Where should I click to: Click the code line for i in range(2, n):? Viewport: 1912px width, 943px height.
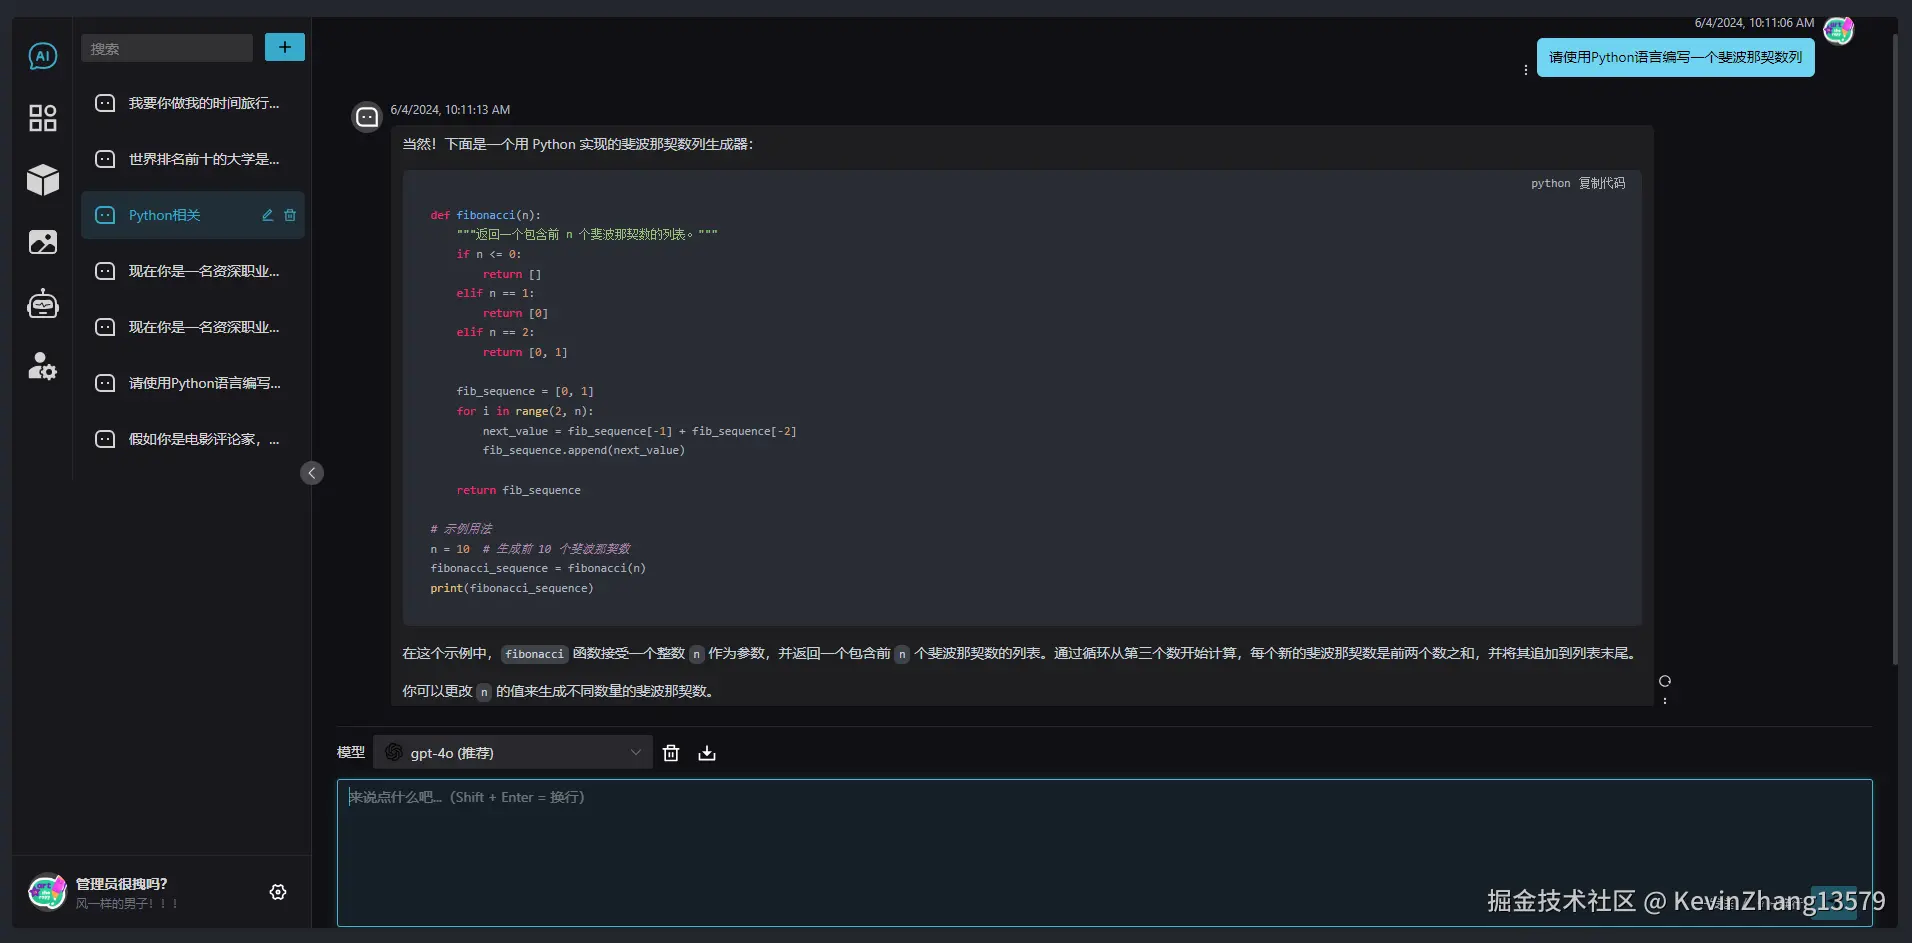[525, 411]
